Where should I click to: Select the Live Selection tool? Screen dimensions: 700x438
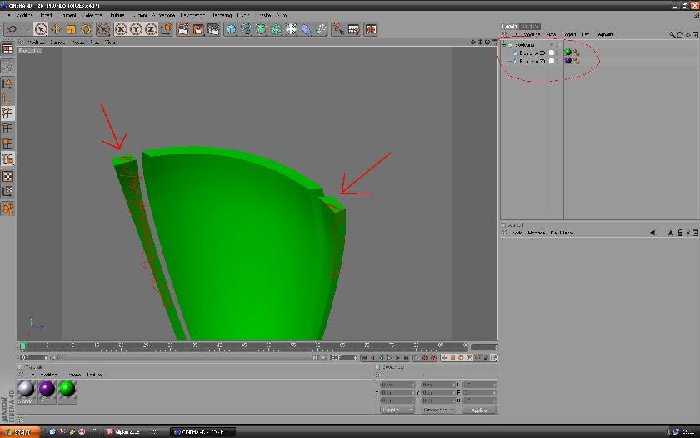point(41,29)
